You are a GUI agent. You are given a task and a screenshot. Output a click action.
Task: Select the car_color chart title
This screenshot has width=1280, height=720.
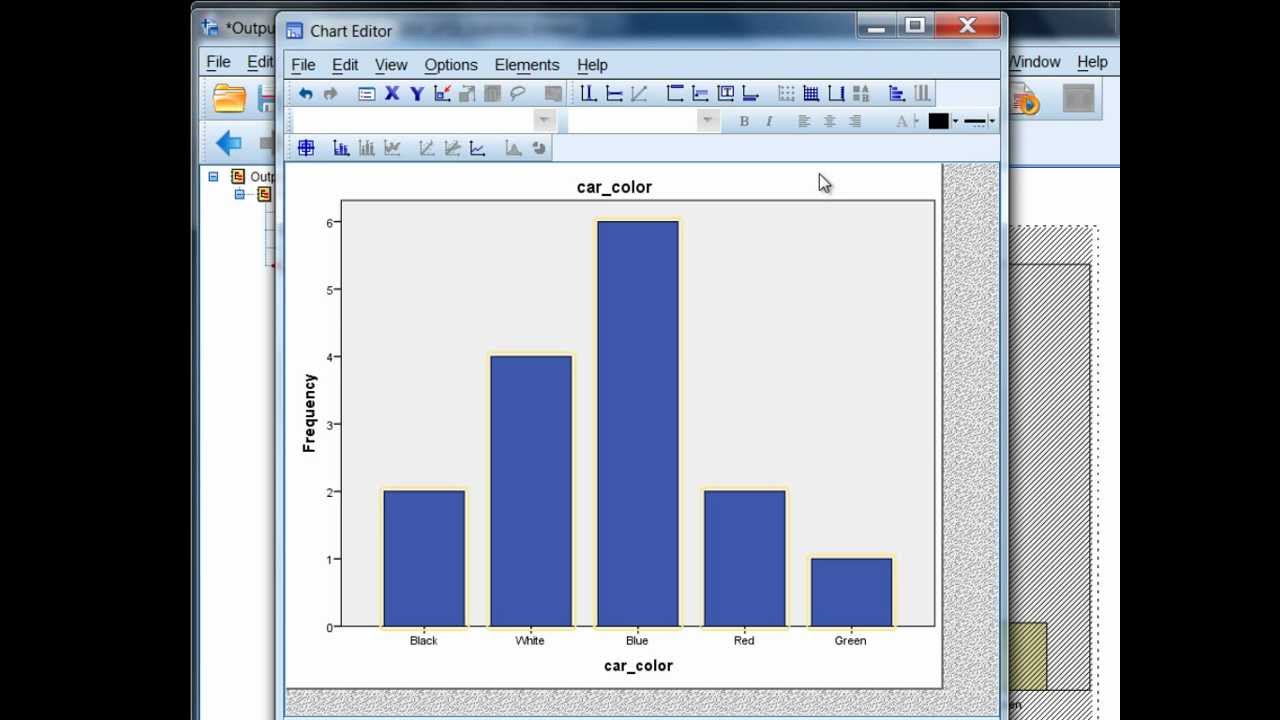pos(614,187)
